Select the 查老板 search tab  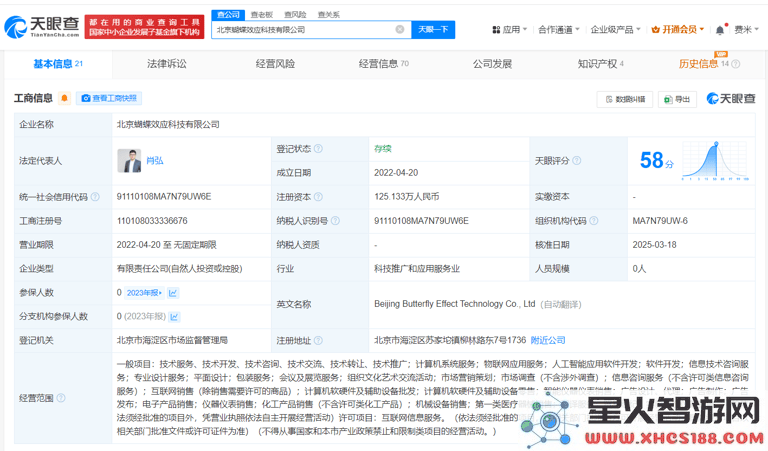262,15
